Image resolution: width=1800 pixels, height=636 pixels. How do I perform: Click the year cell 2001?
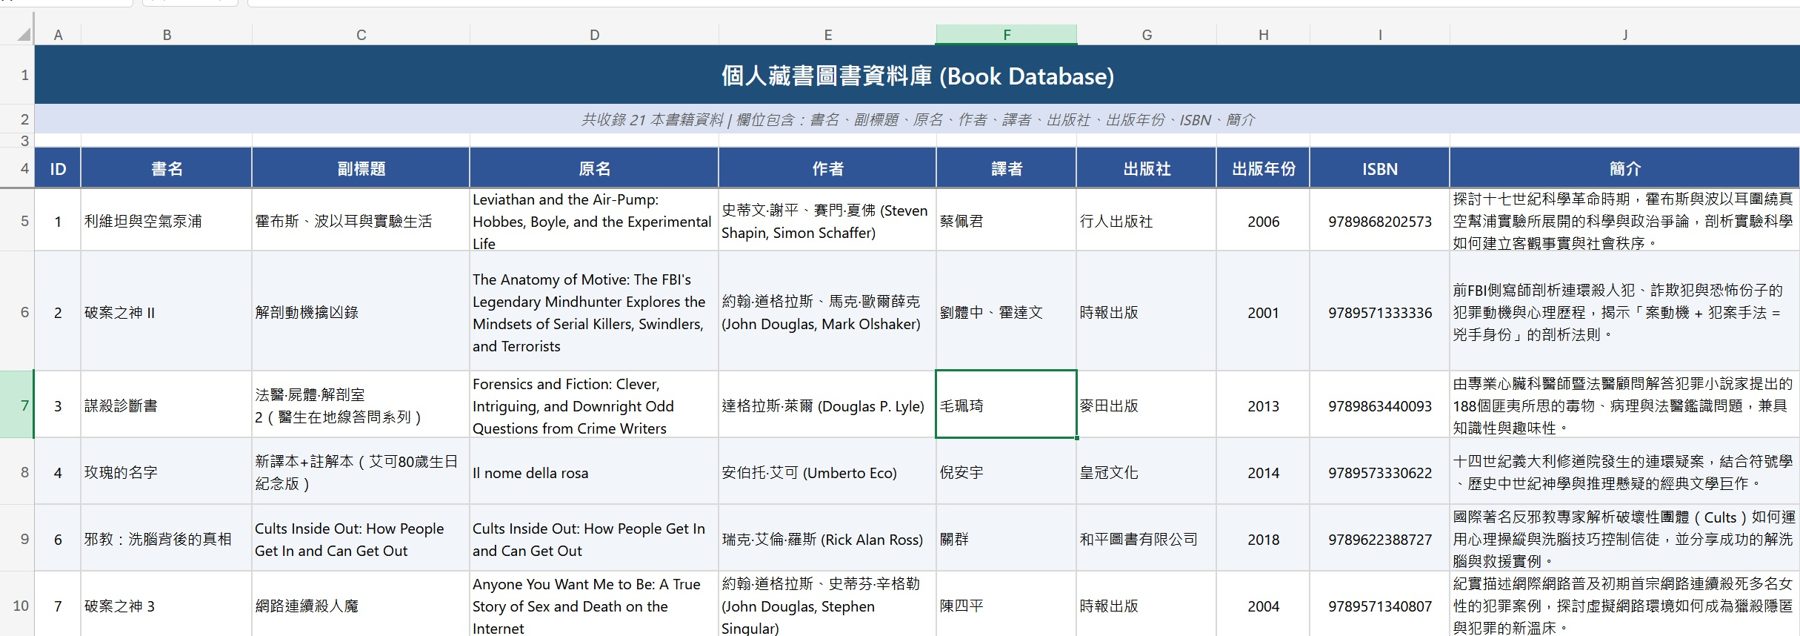(1264, 312)
